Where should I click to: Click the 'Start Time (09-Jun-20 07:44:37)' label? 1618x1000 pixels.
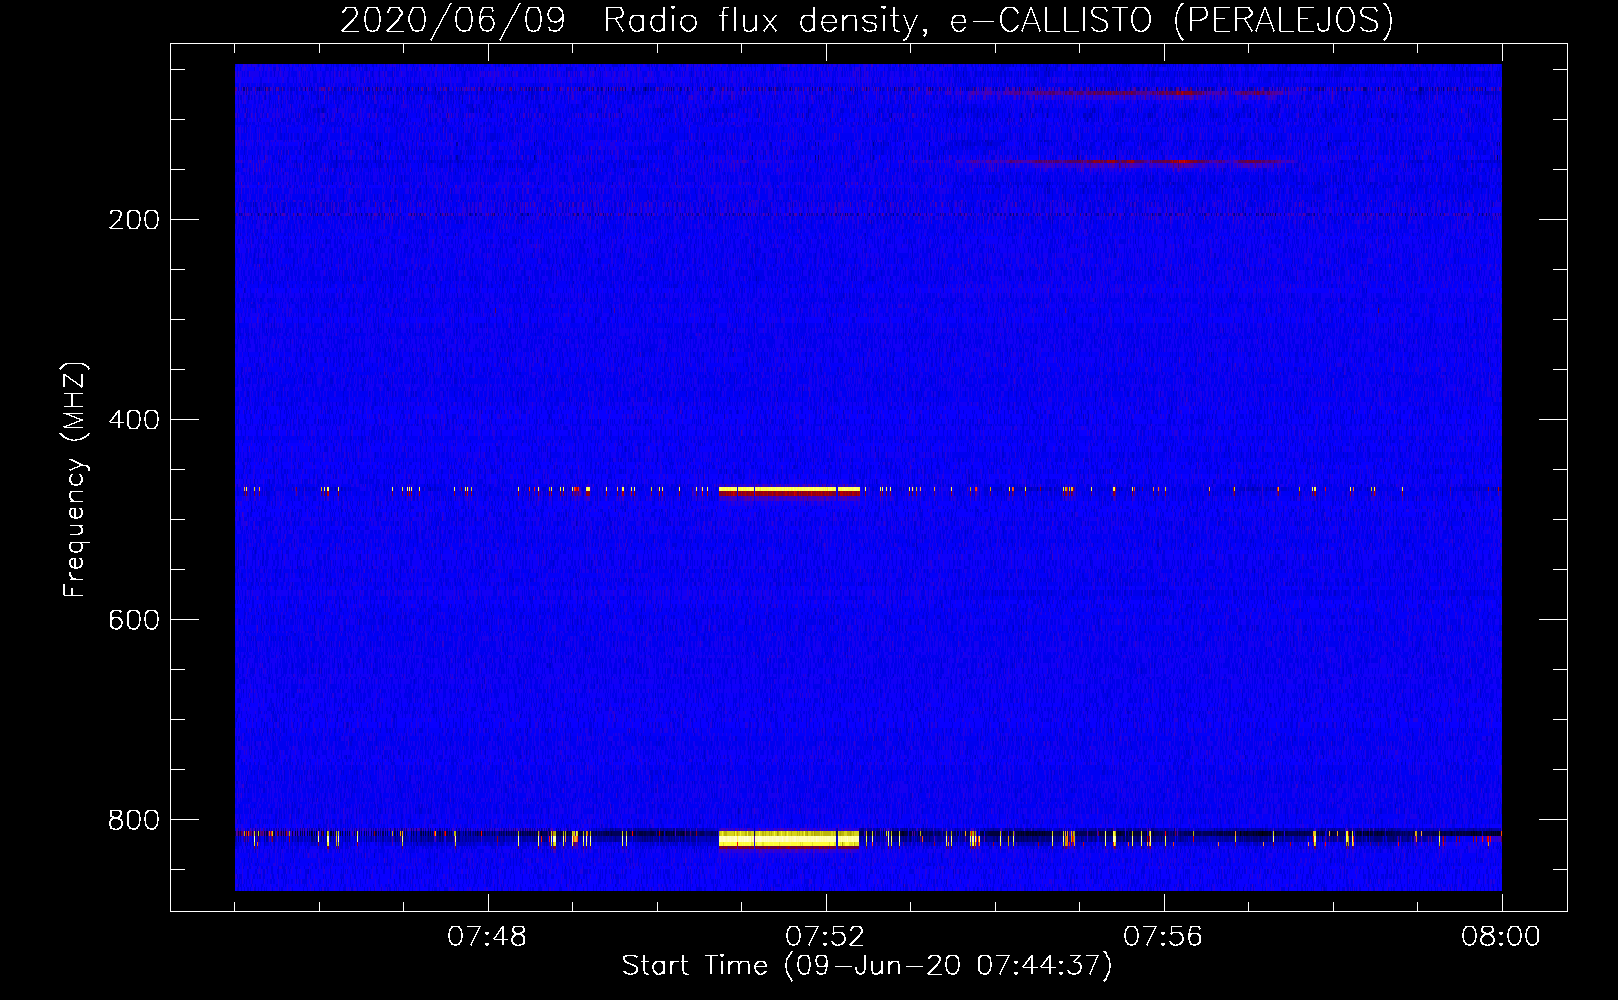click(867, 966)
